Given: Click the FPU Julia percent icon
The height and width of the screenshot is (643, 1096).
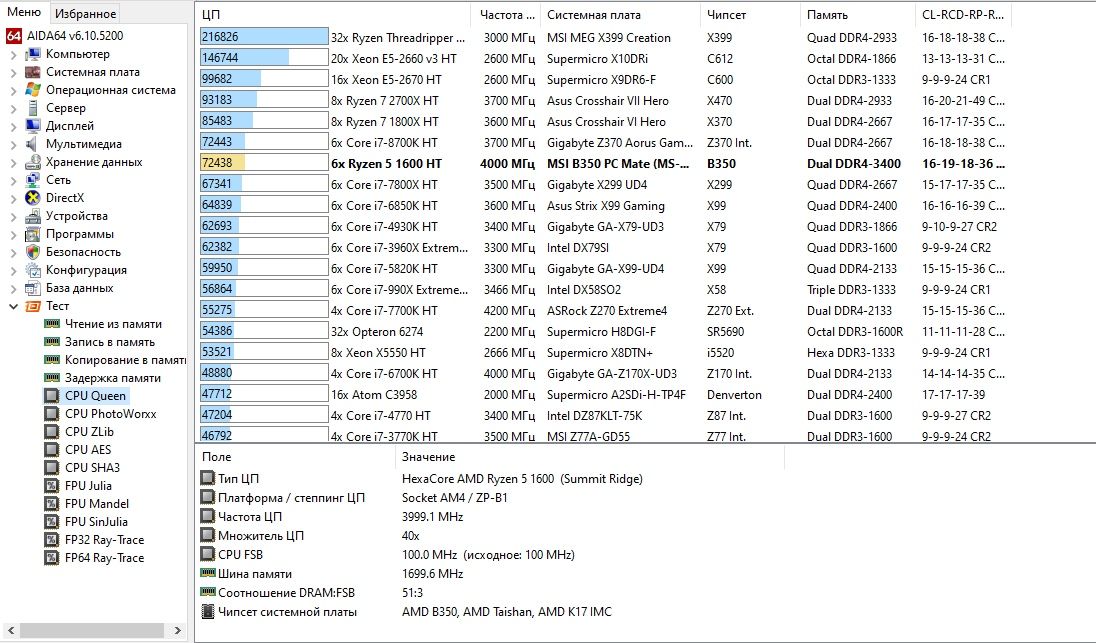Looking at the screenshot, I should coord(52,486).
